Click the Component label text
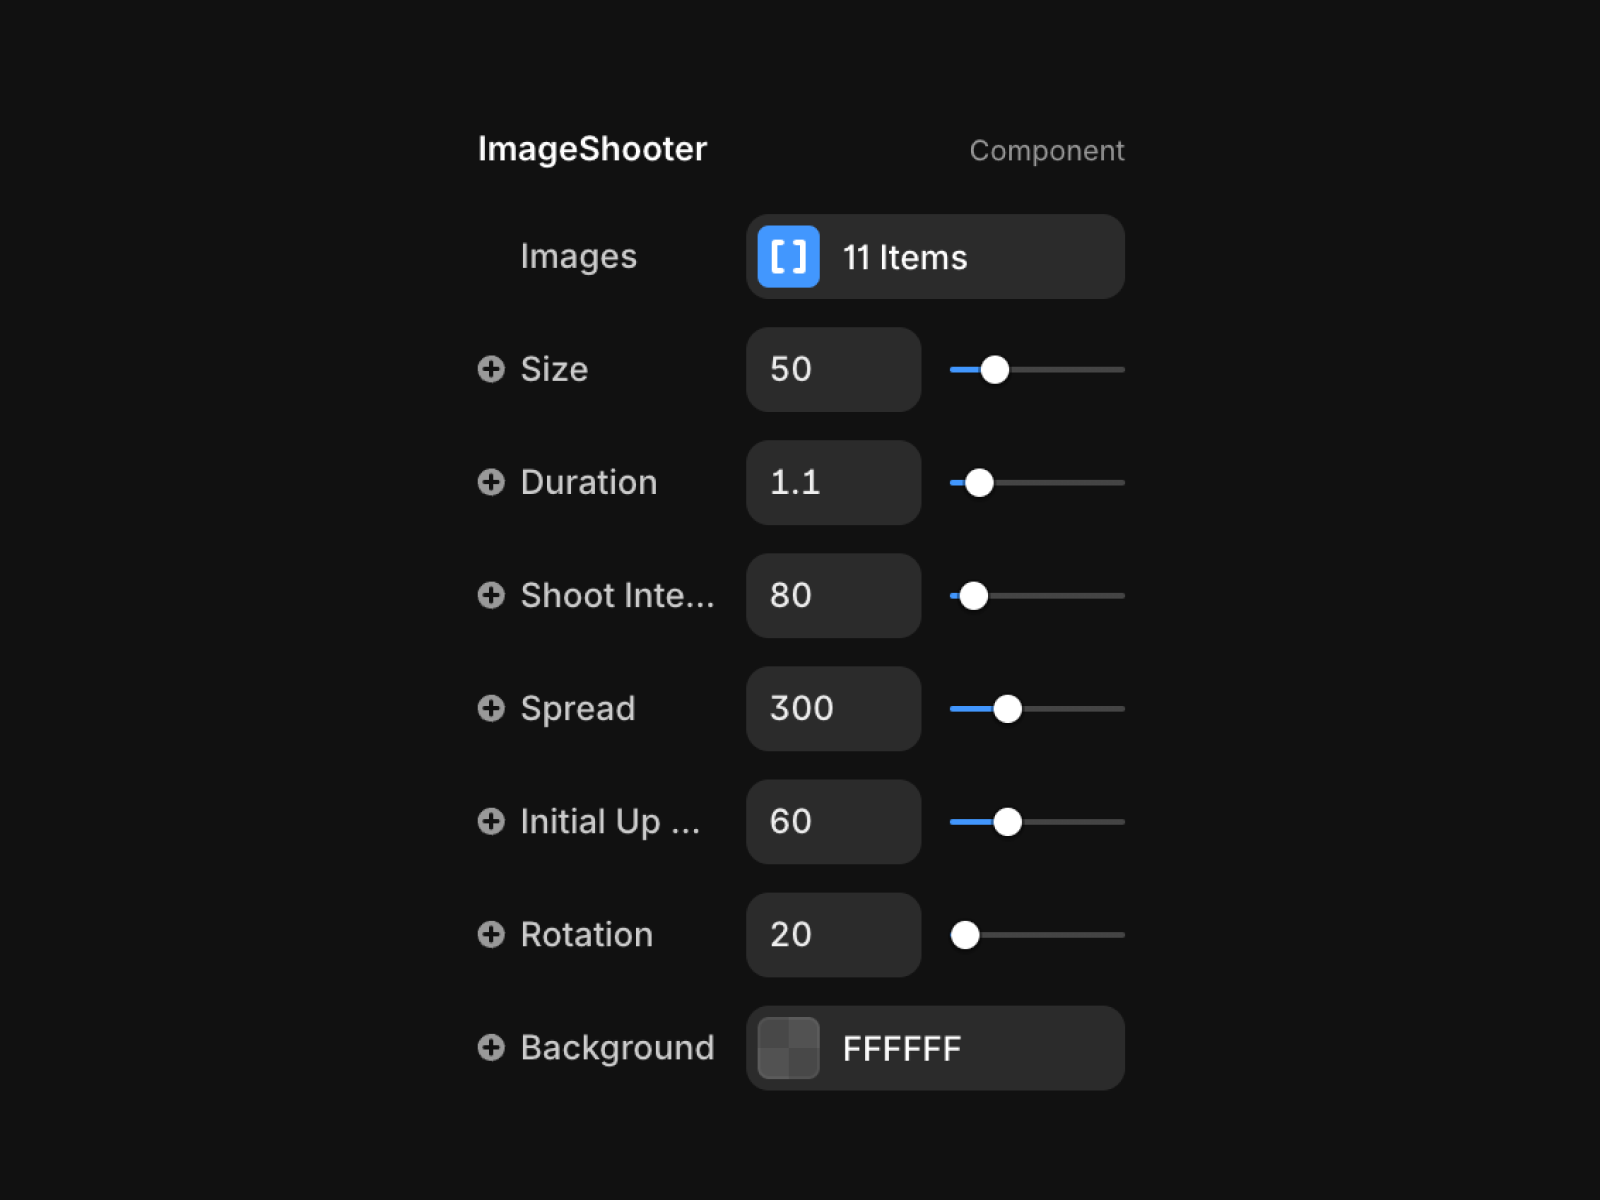1600x1200 pixels. click(1046, 151)
